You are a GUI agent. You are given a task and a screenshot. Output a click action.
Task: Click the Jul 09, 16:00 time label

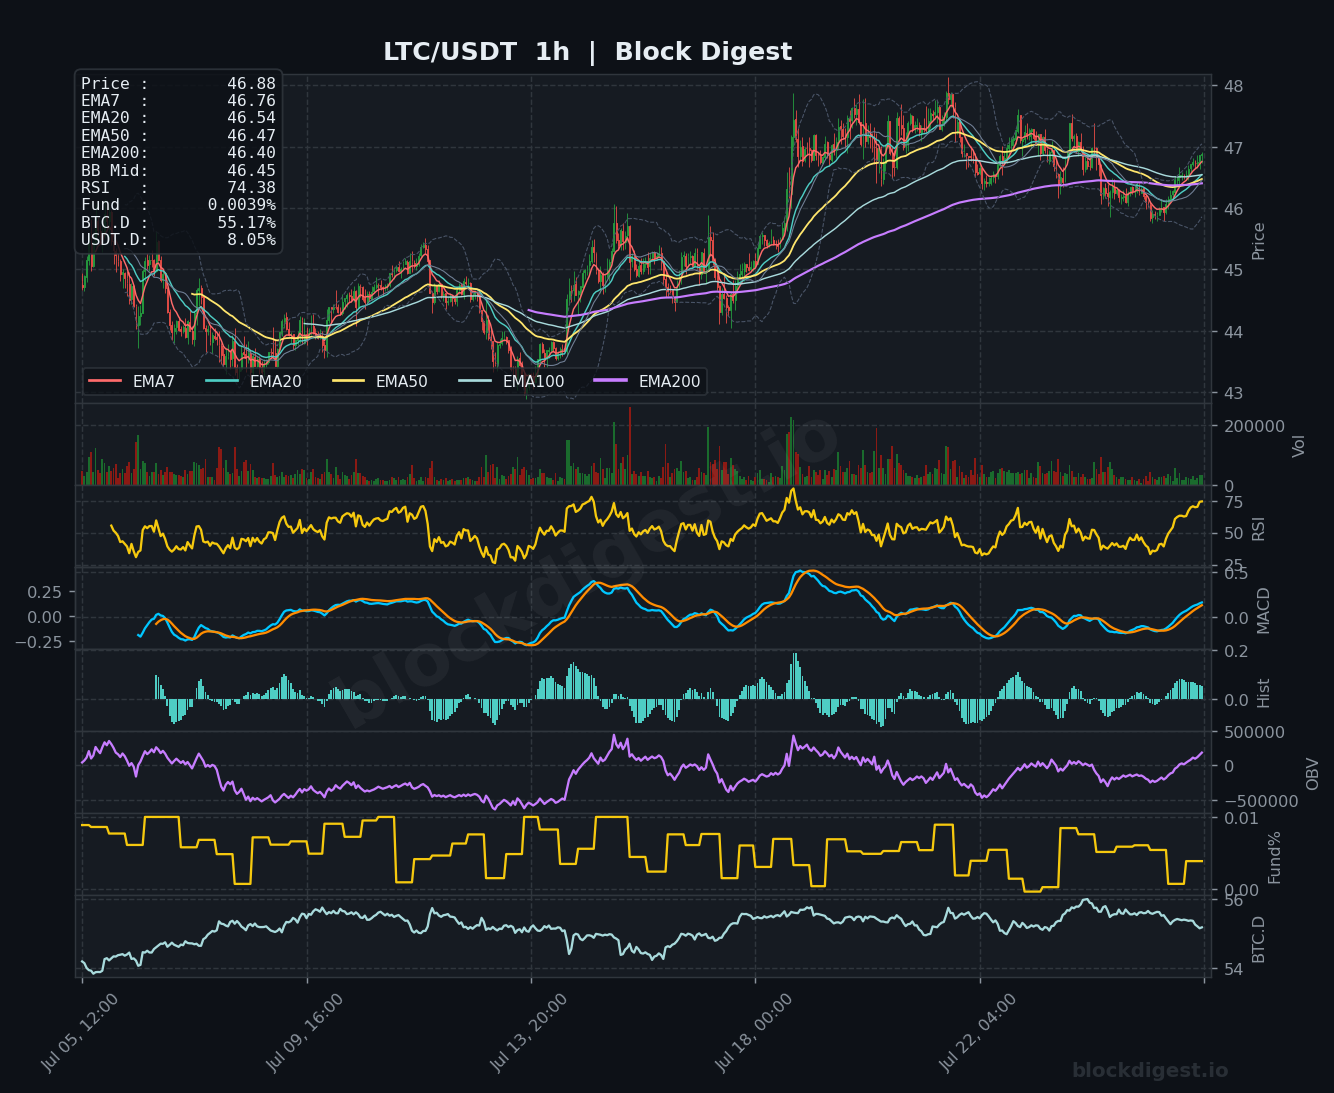click(x=305, y=1033)
